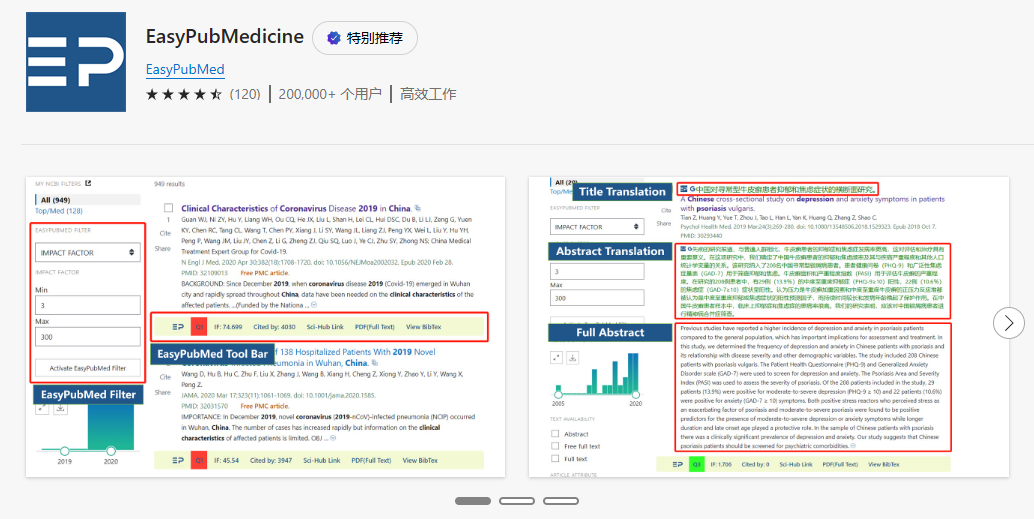This screenshot has width=1034, height=519.
Task: Open PDF(Full Text) in the Cited by: 4030 row
Action: click(375, 326)
